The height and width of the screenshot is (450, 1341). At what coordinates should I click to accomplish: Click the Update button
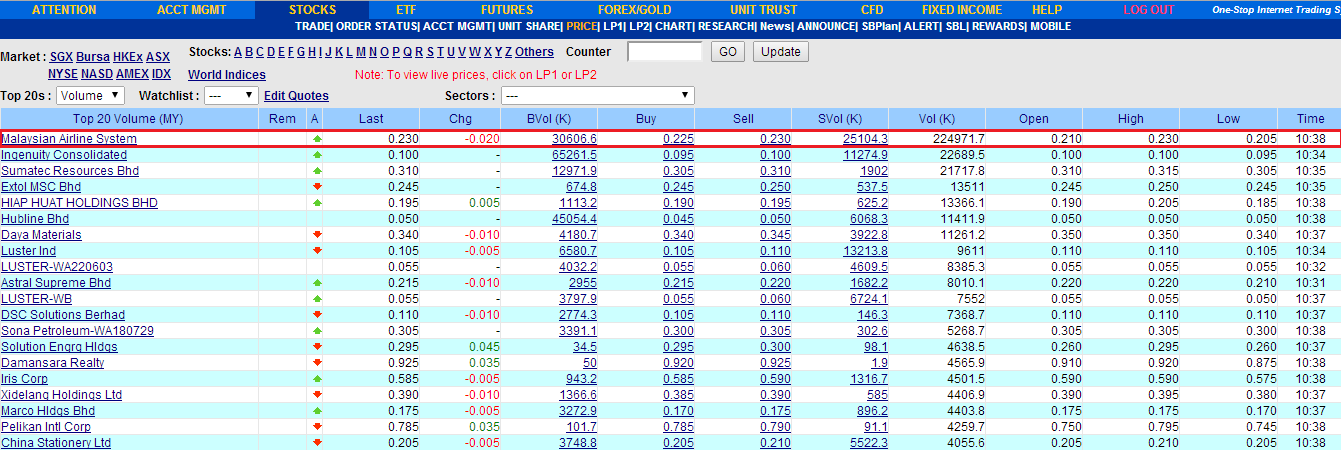(x=781, y=52)
